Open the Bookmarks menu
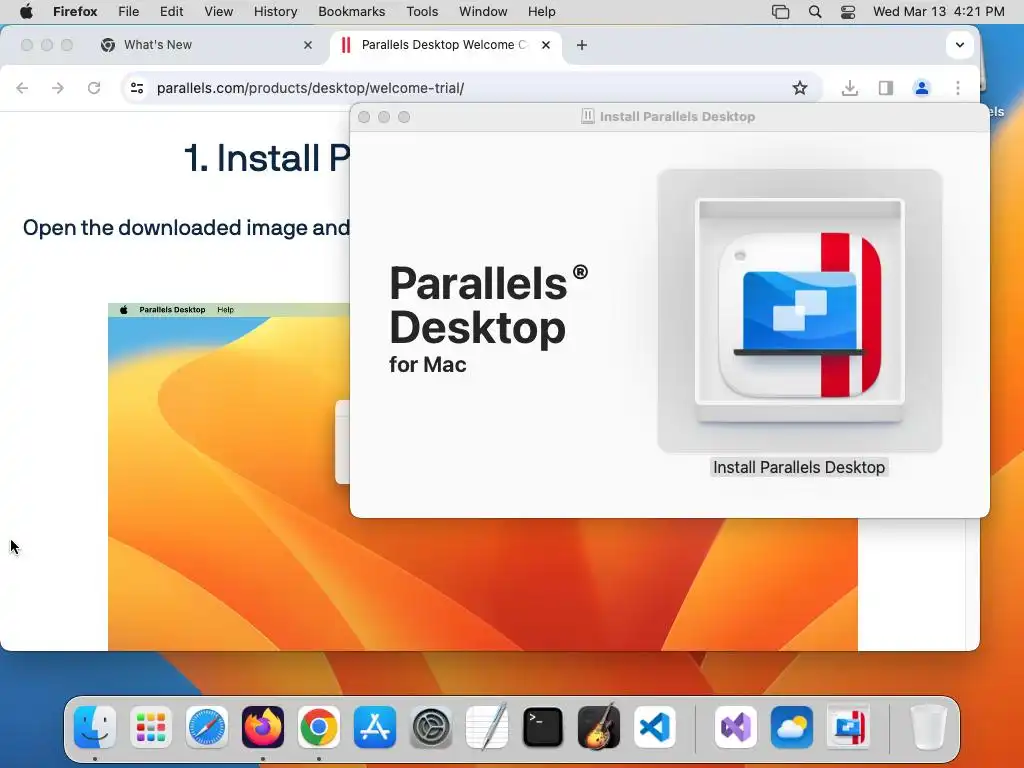The image size is (1024, 768). (x=351, y=12)
